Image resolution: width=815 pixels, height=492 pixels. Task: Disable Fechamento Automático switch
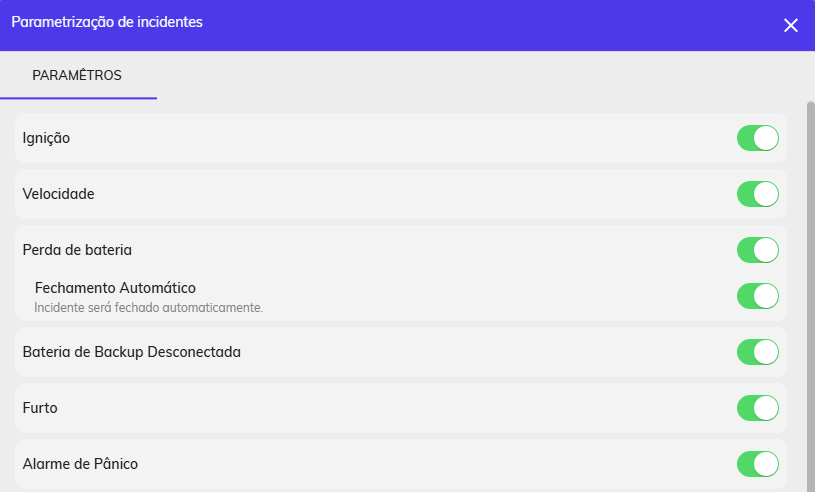click(757, 296)
